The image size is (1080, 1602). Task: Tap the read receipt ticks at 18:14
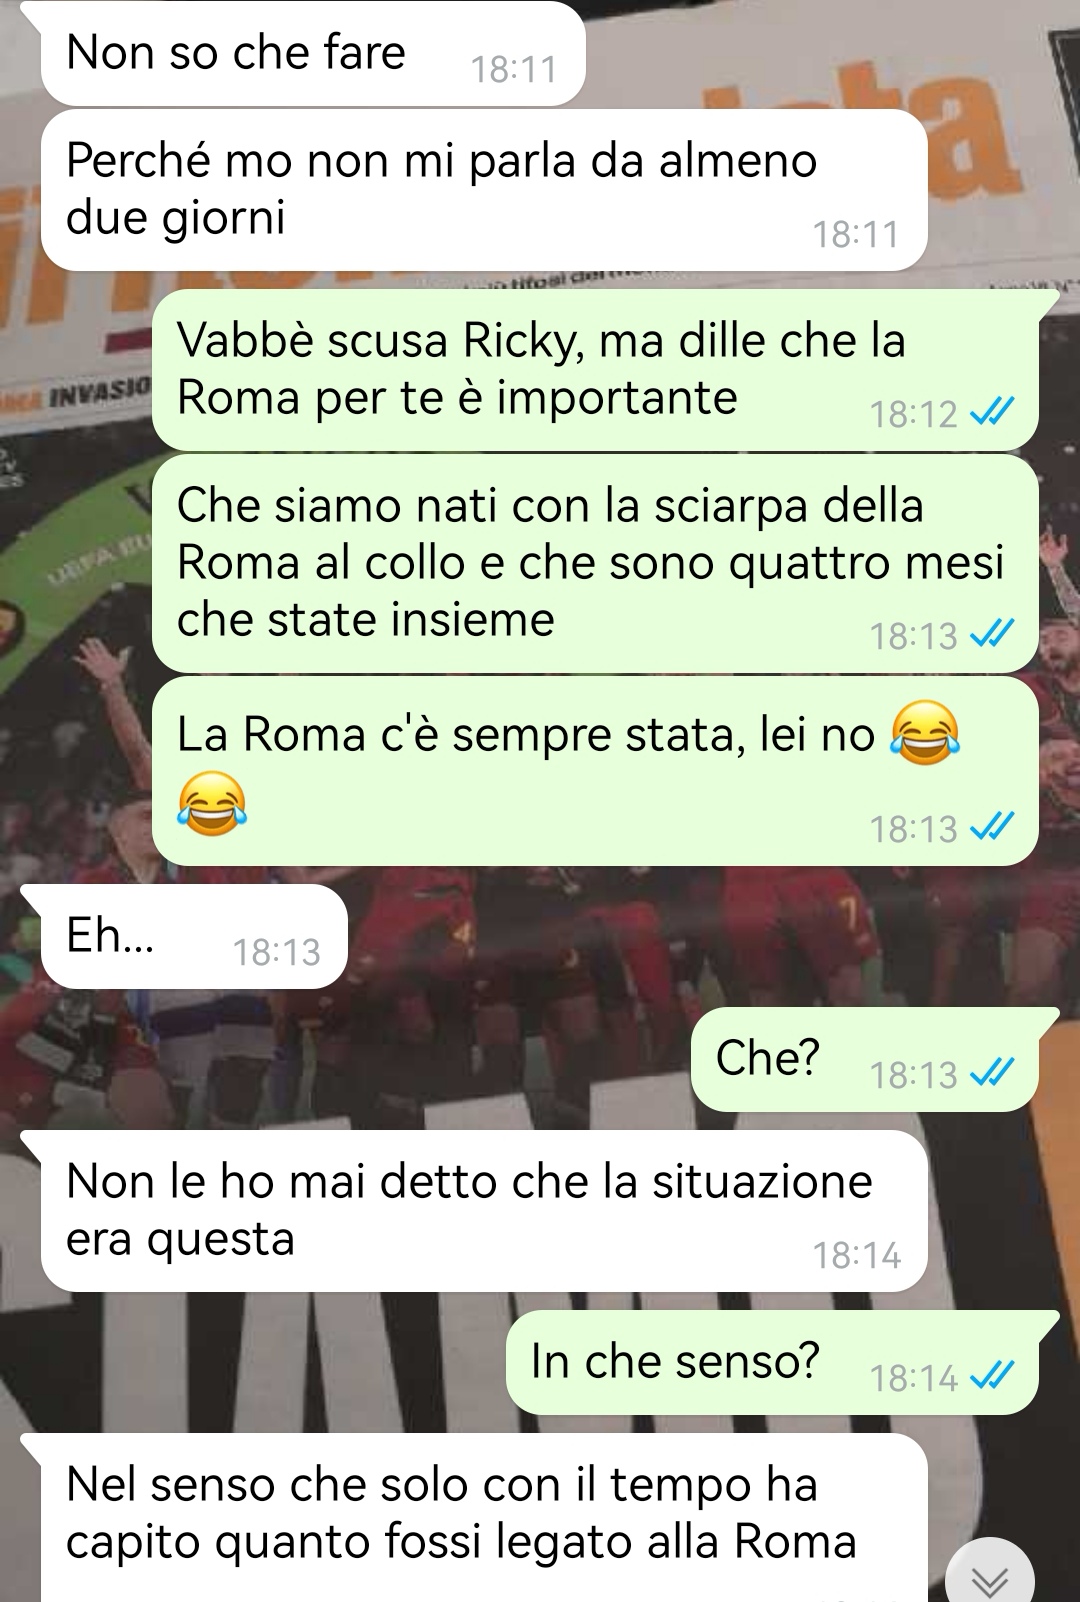tap(992, 1377)
